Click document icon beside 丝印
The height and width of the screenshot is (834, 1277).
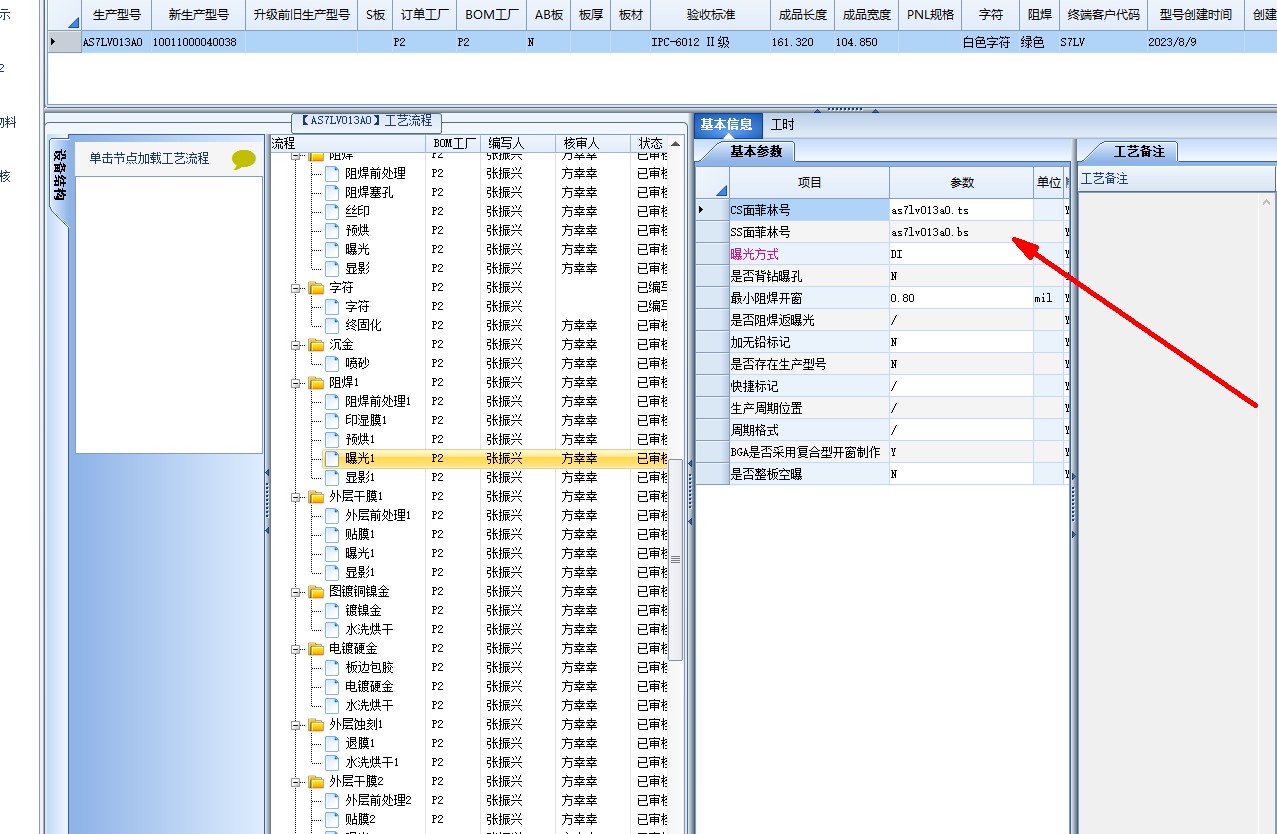pyautogui.click(x=332, y=211)
